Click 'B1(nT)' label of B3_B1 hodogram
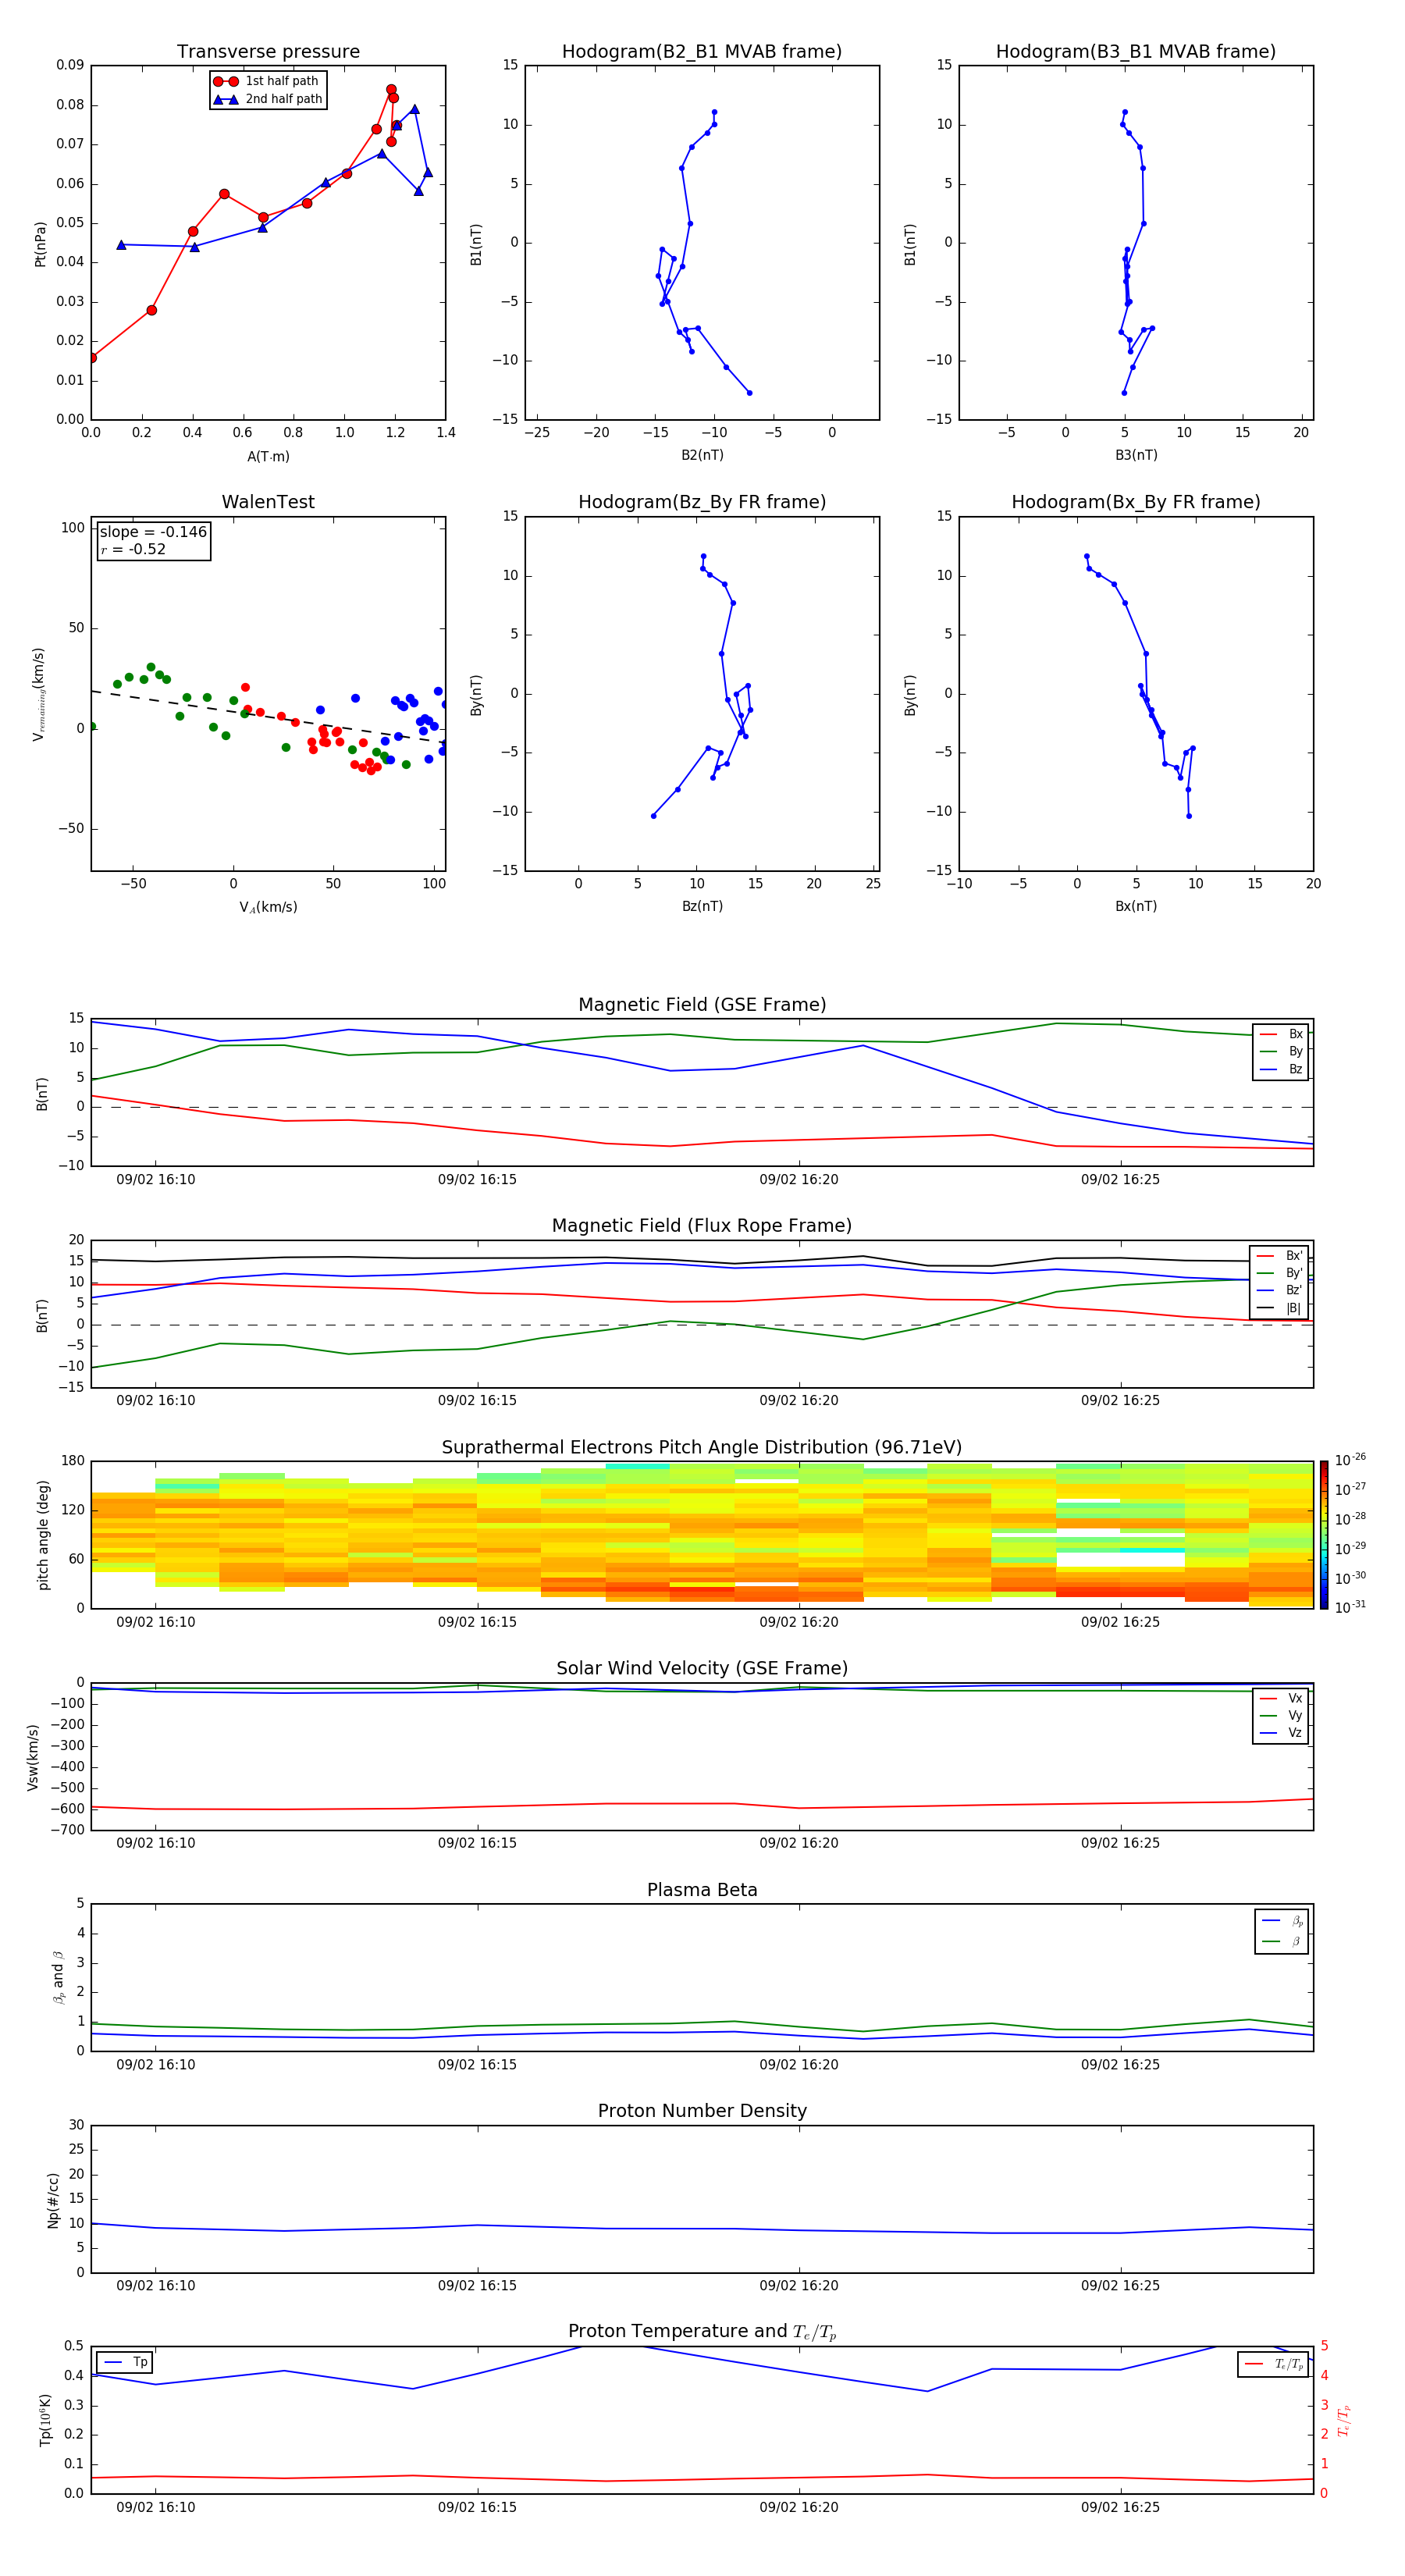 [x=910, y=243]
